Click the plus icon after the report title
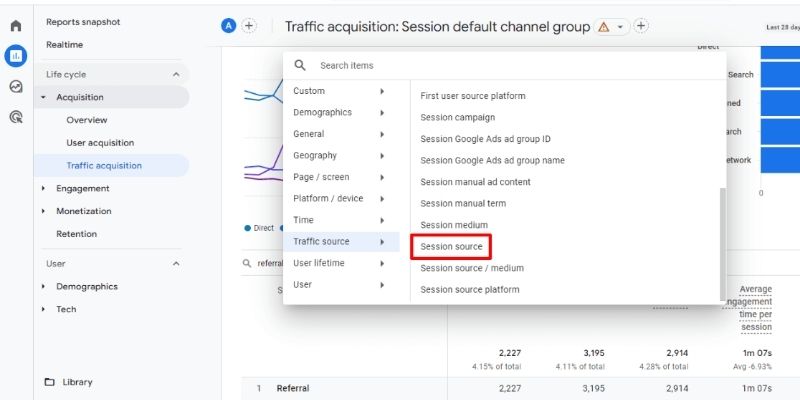Viewport: 800px width, 400px height. (641, 26)
